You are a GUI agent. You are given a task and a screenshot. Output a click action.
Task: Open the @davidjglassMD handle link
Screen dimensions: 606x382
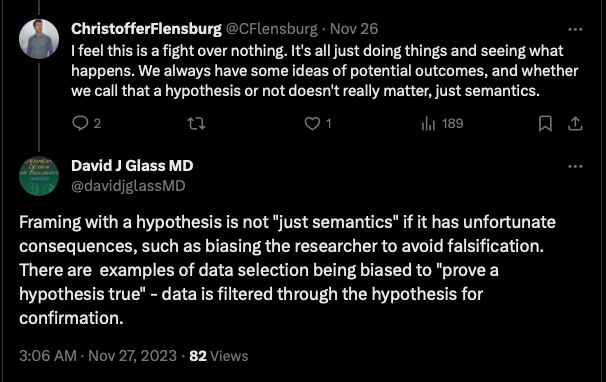(128, 186)
